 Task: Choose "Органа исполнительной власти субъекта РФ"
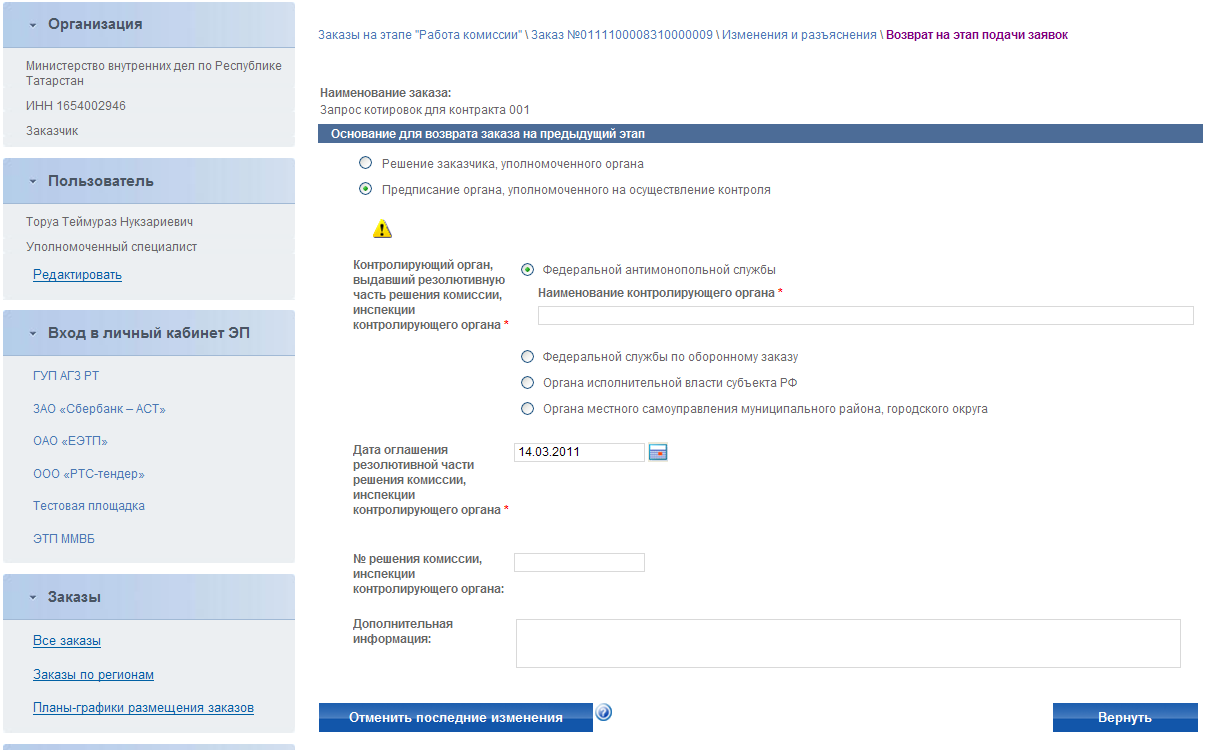527,382
